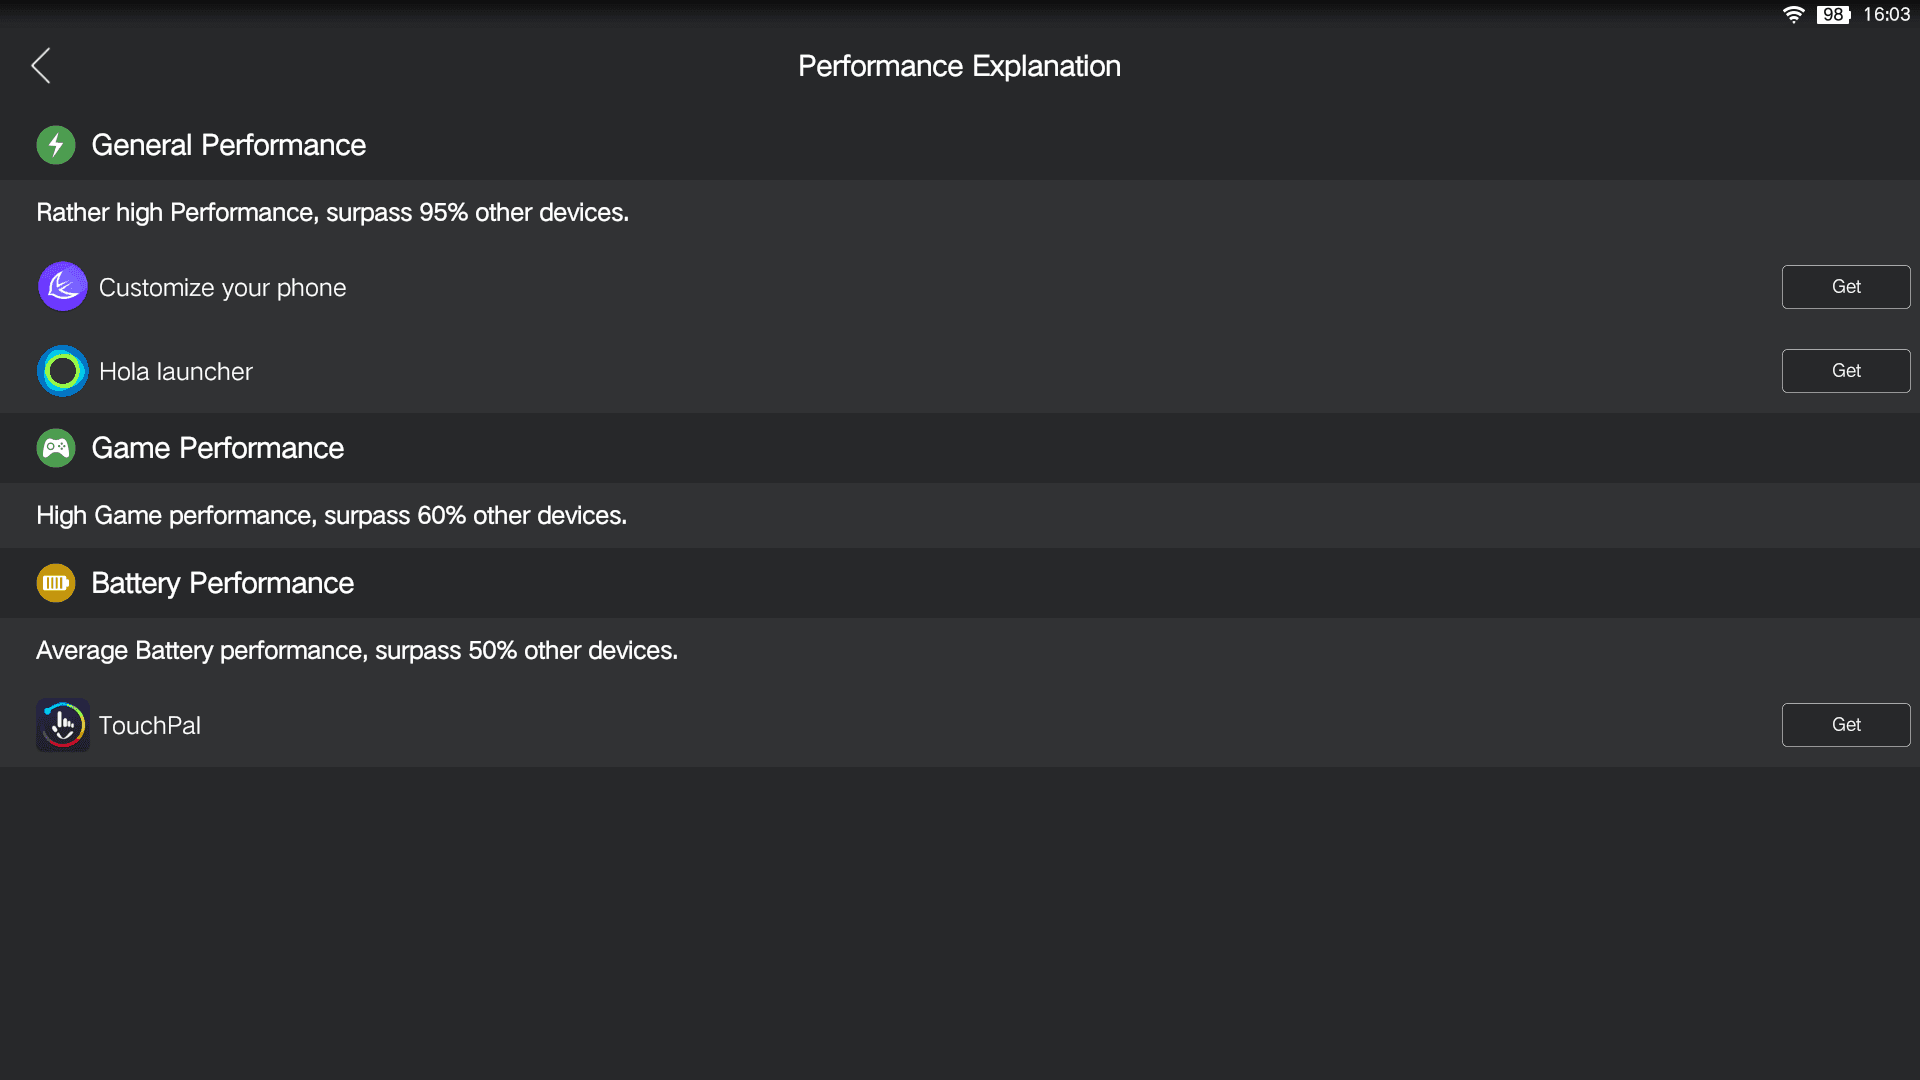Tap the Hola launcher ring icon
Screen dimensions: 1920x1080
point(63,371)
